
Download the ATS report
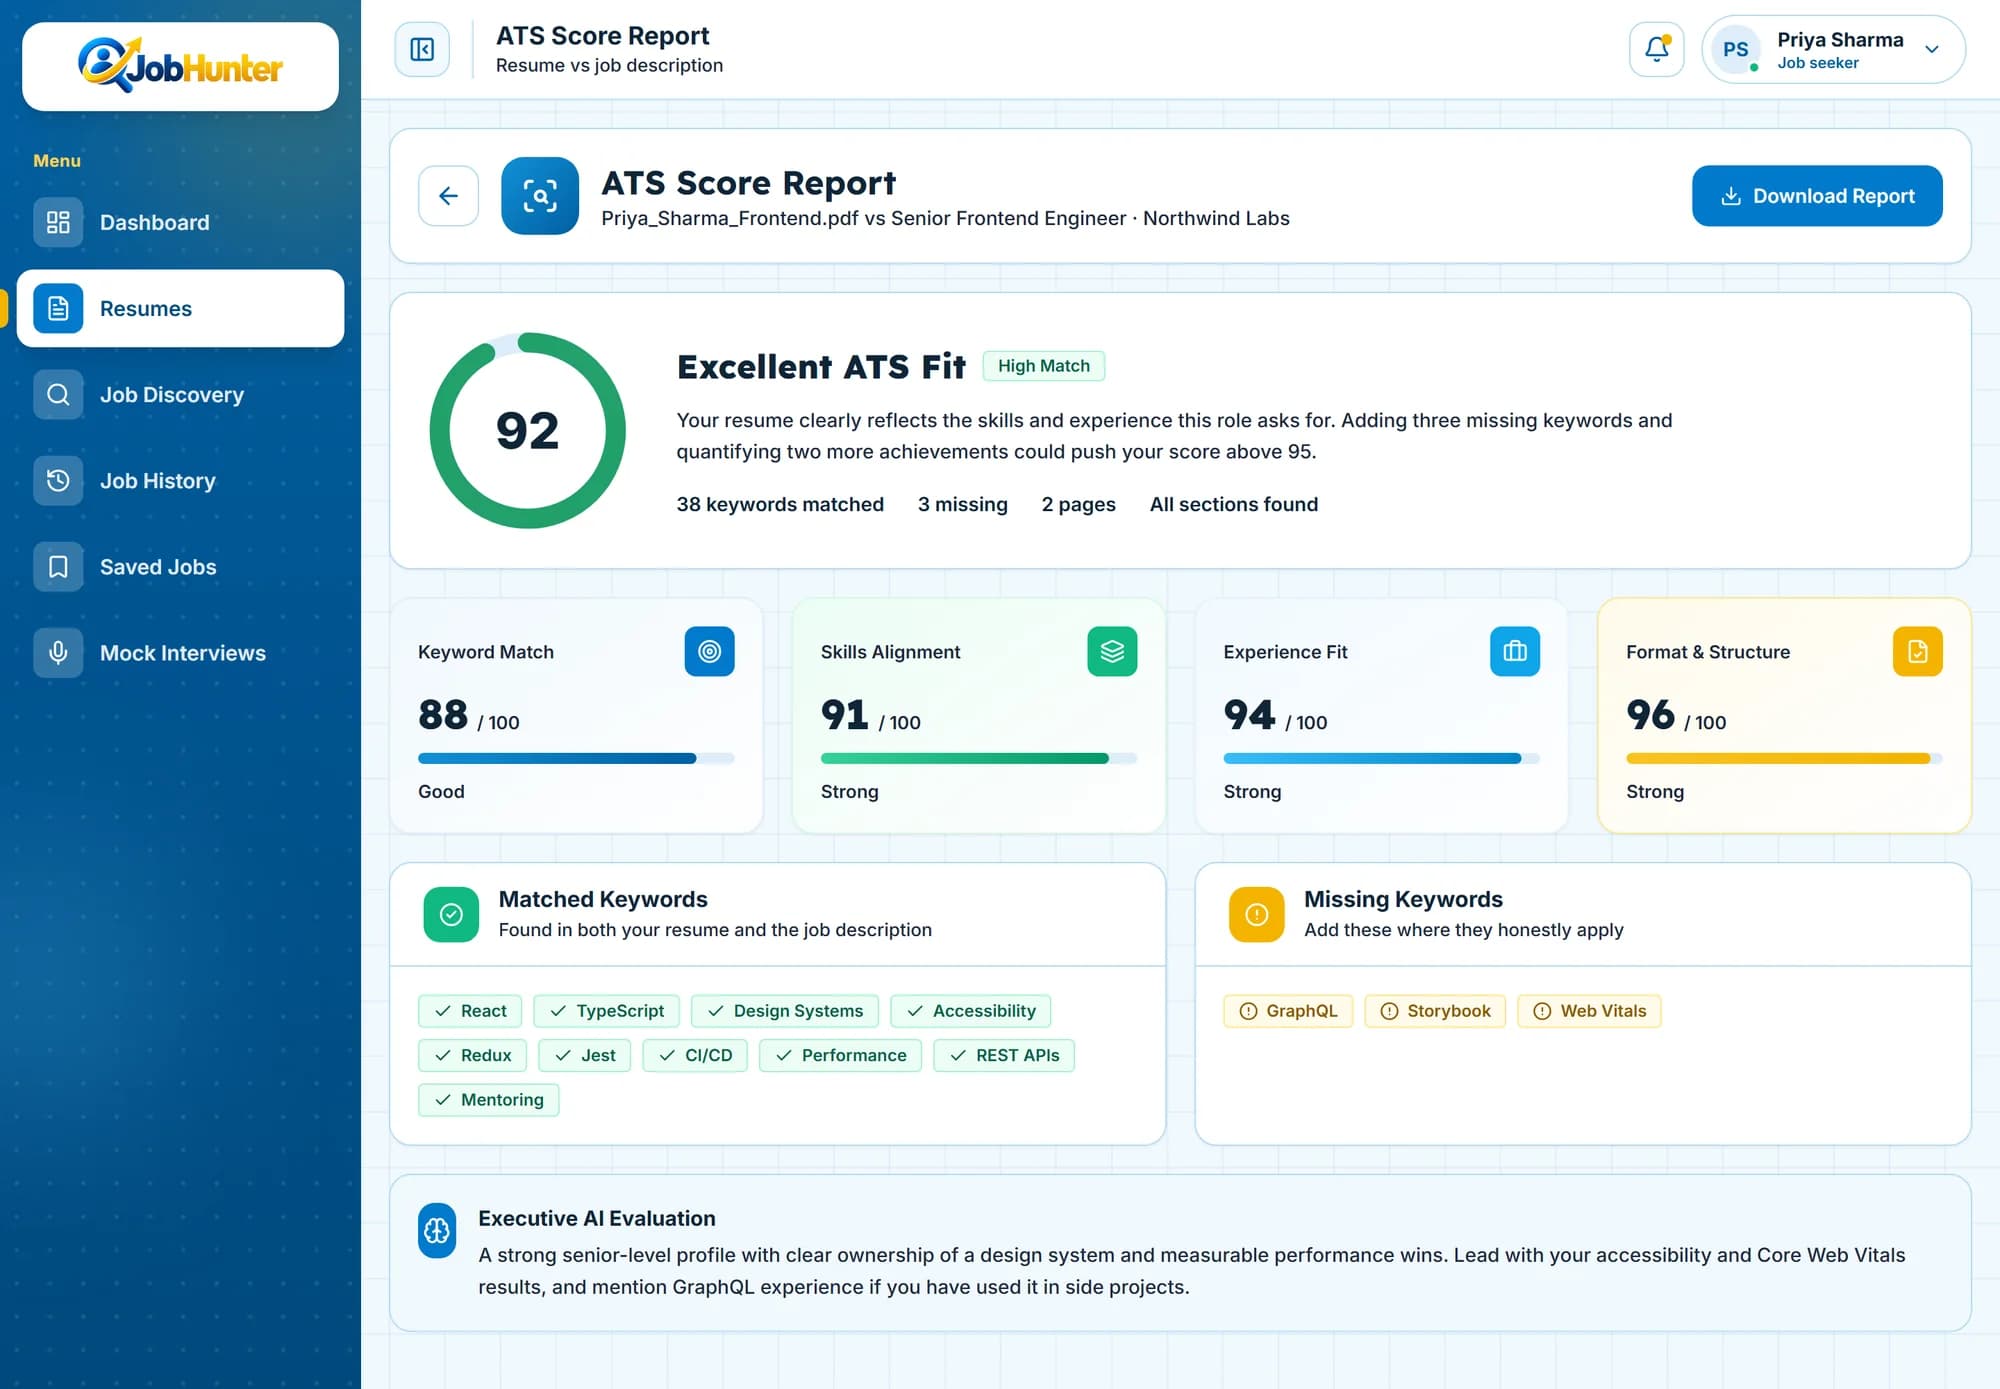[x=1817, y=195]
